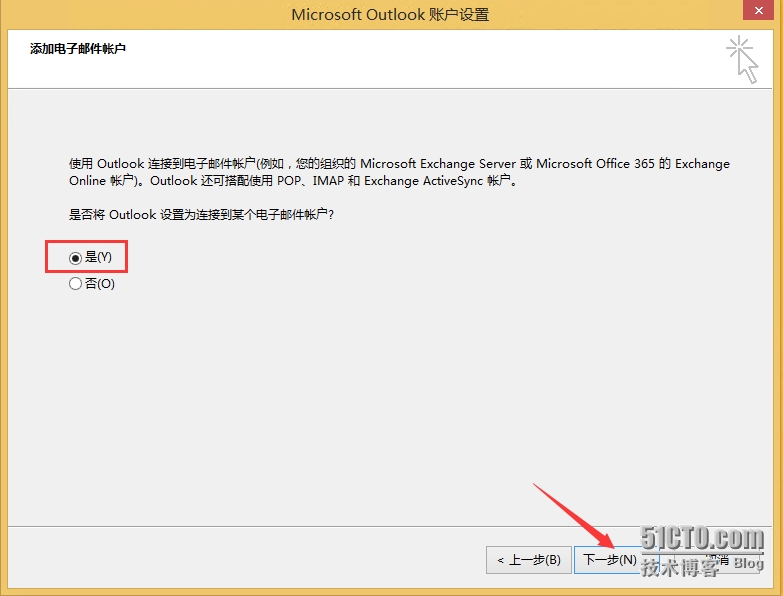The width and height of the screenshot is (783, 596).
Task: Click the wizard cursor sparkle icon
Action: (743, 59)
